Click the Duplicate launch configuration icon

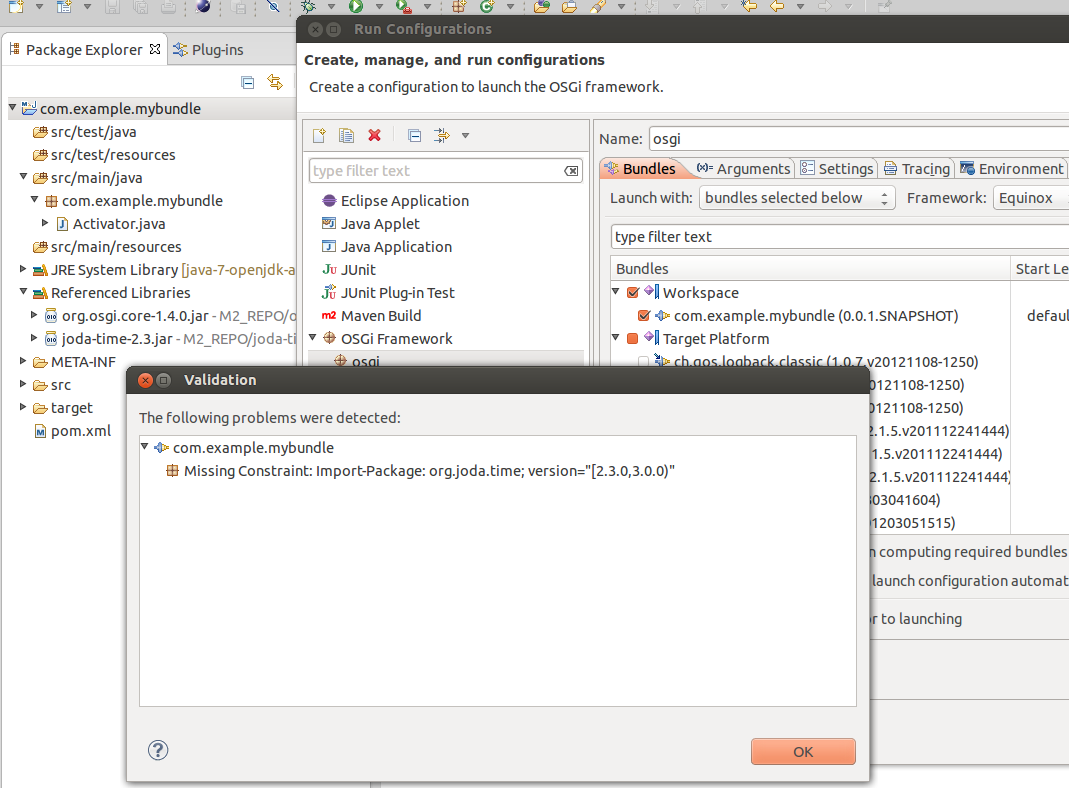(x=346, y=136)
